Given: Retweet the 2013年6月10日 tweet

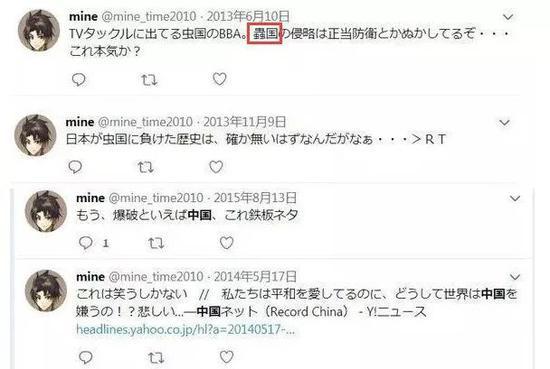Looking at the screenshot, I should pyautogui.click(x=149, y=80).
